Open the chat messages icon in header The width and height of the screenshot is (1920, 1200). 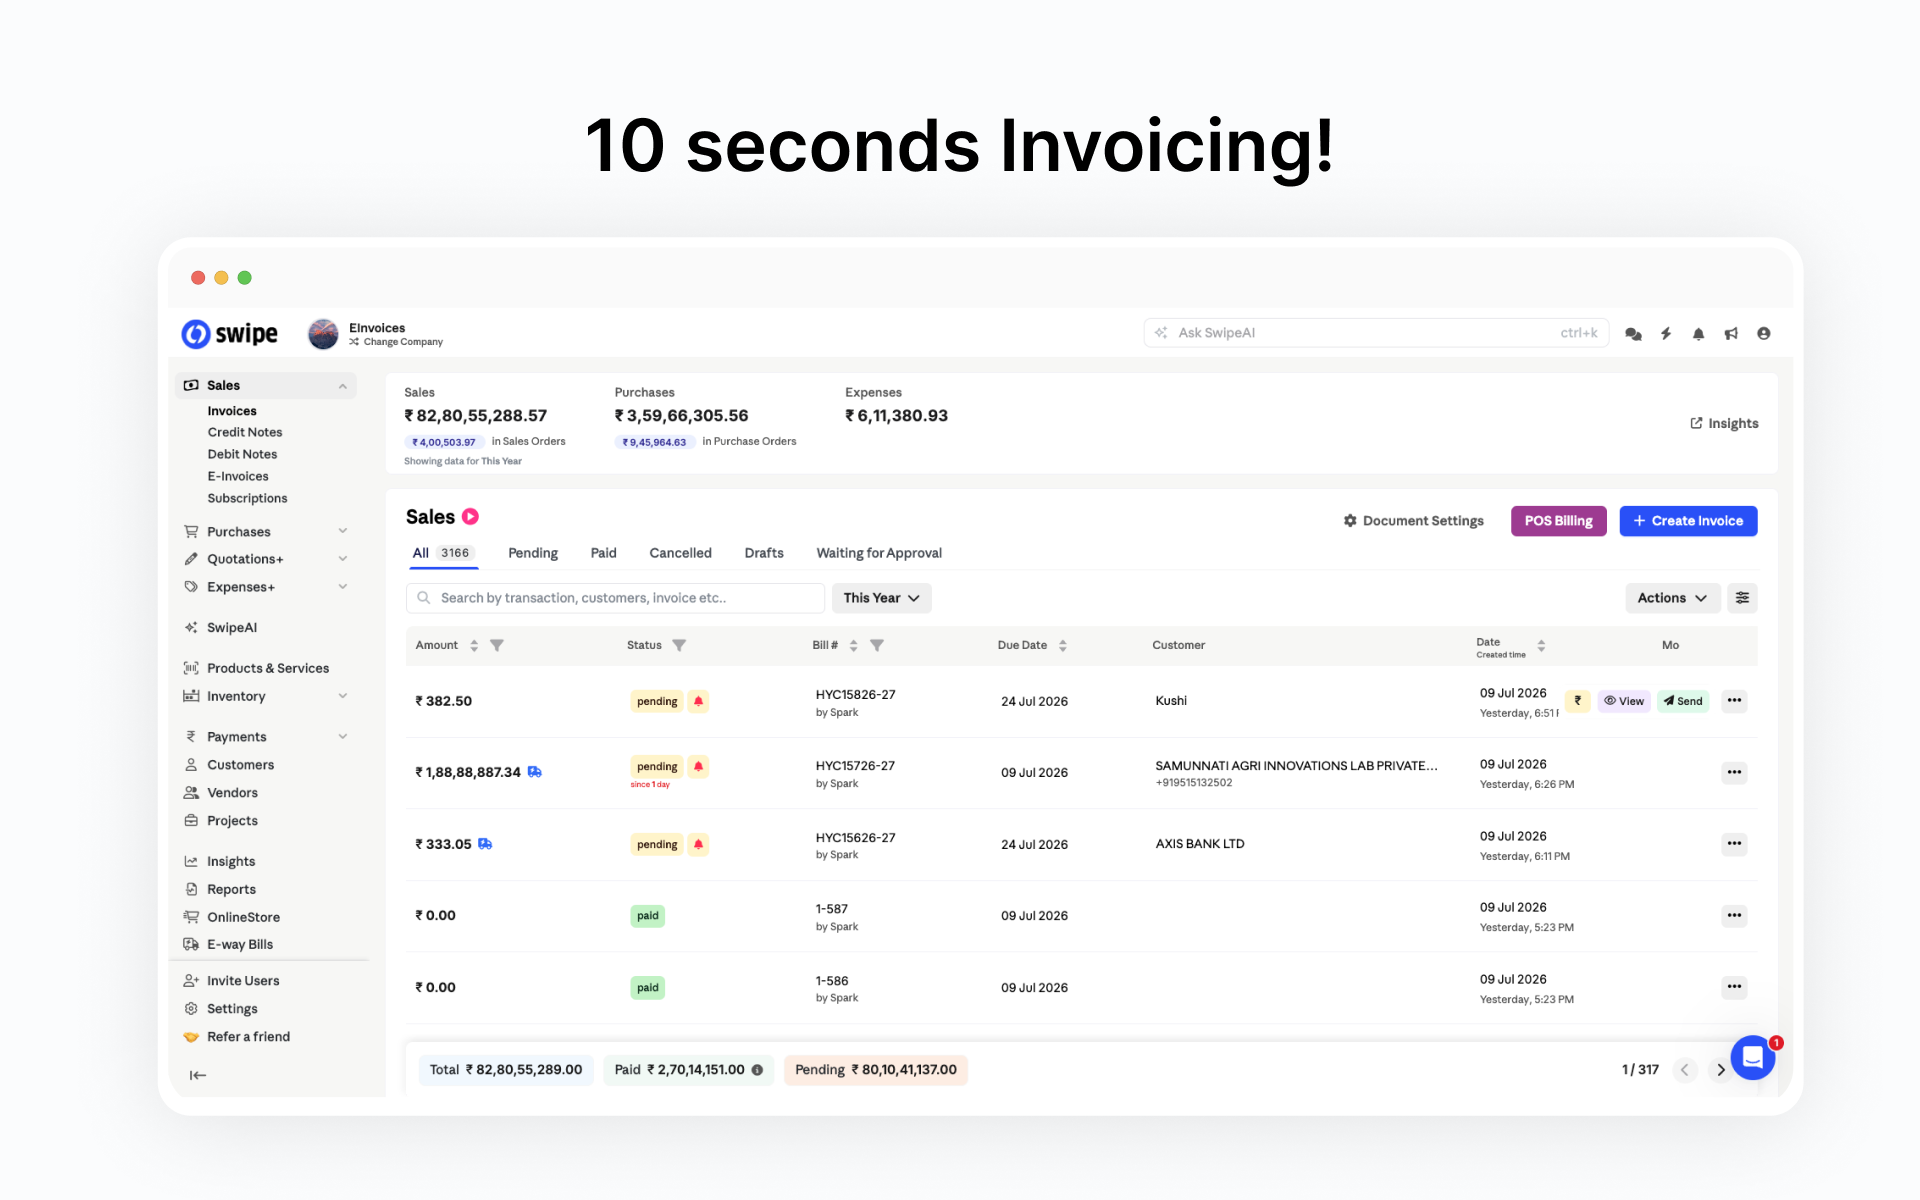[1633, 334]
